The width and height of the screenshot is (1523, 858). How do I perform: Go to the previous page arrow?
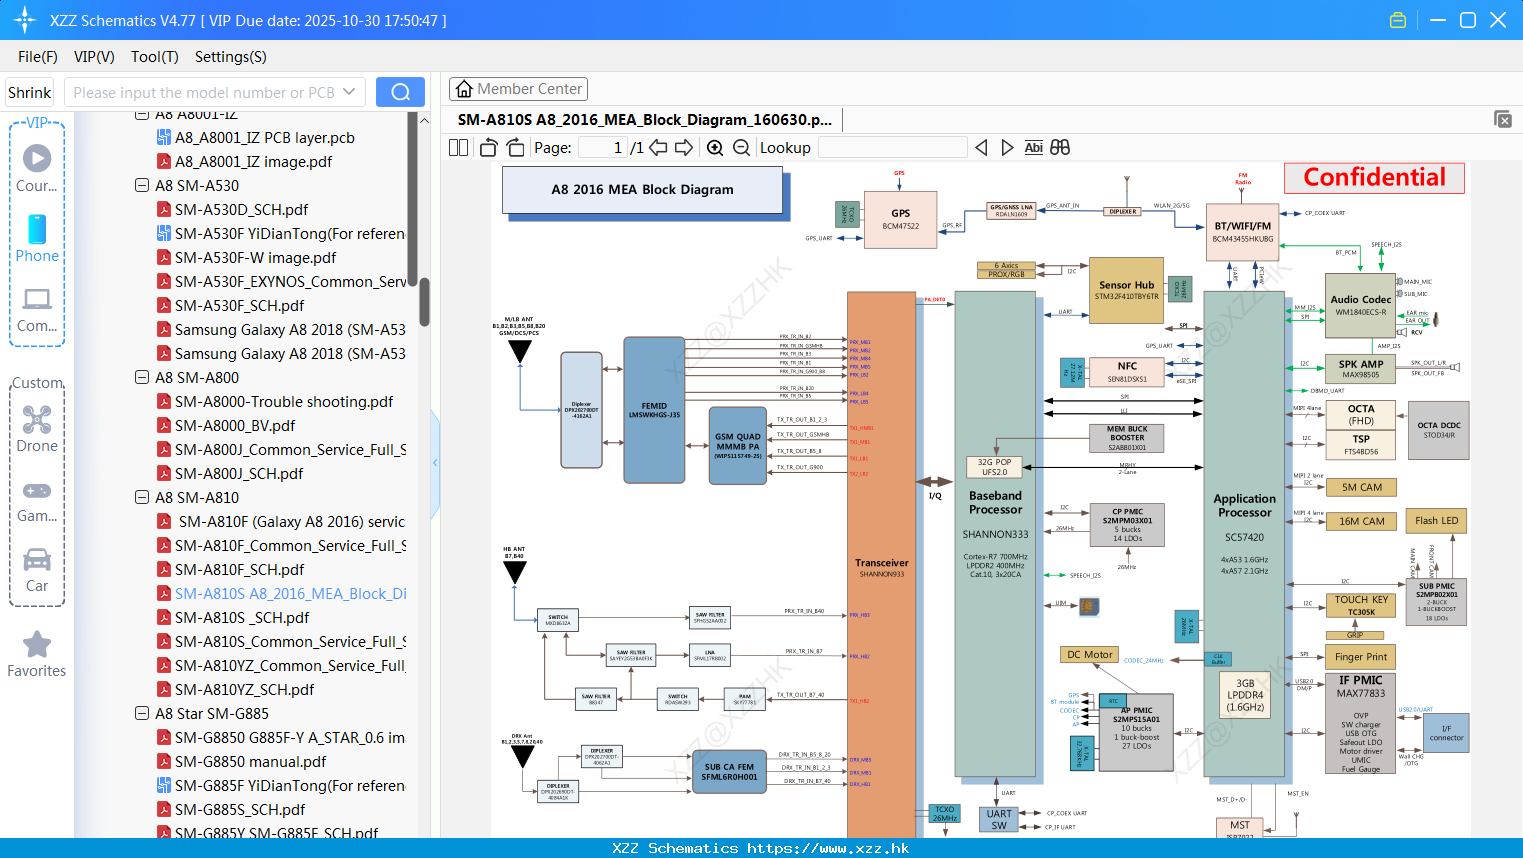(658, 147)
